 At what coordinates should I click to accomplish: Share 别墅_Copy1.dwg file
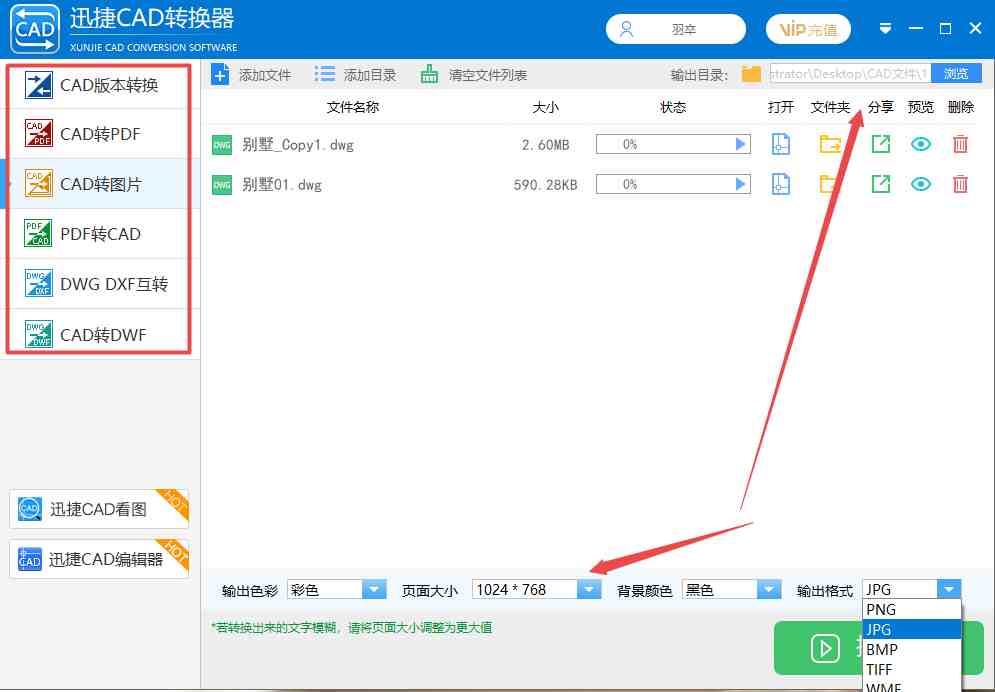[881, 145]
